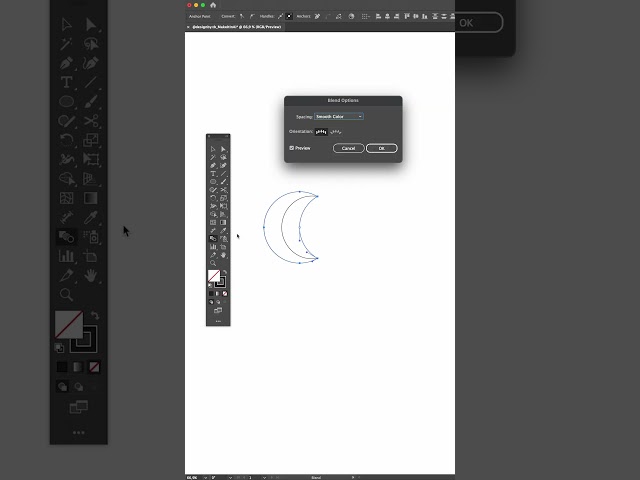Select the Selection tool in the small floating Tools panel

pyautogui.click(x=213, y=149)
